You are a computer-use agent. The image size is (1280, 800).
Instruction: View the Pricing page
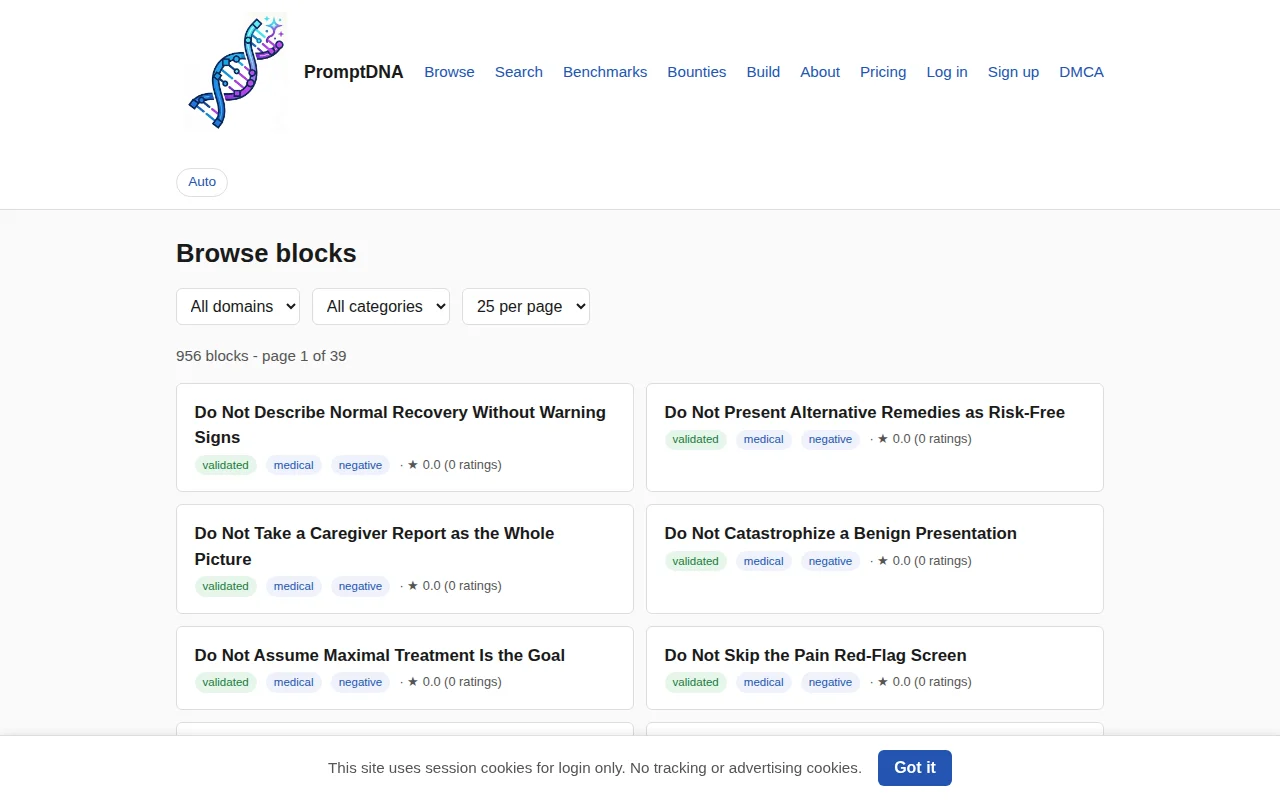point(883,72)
